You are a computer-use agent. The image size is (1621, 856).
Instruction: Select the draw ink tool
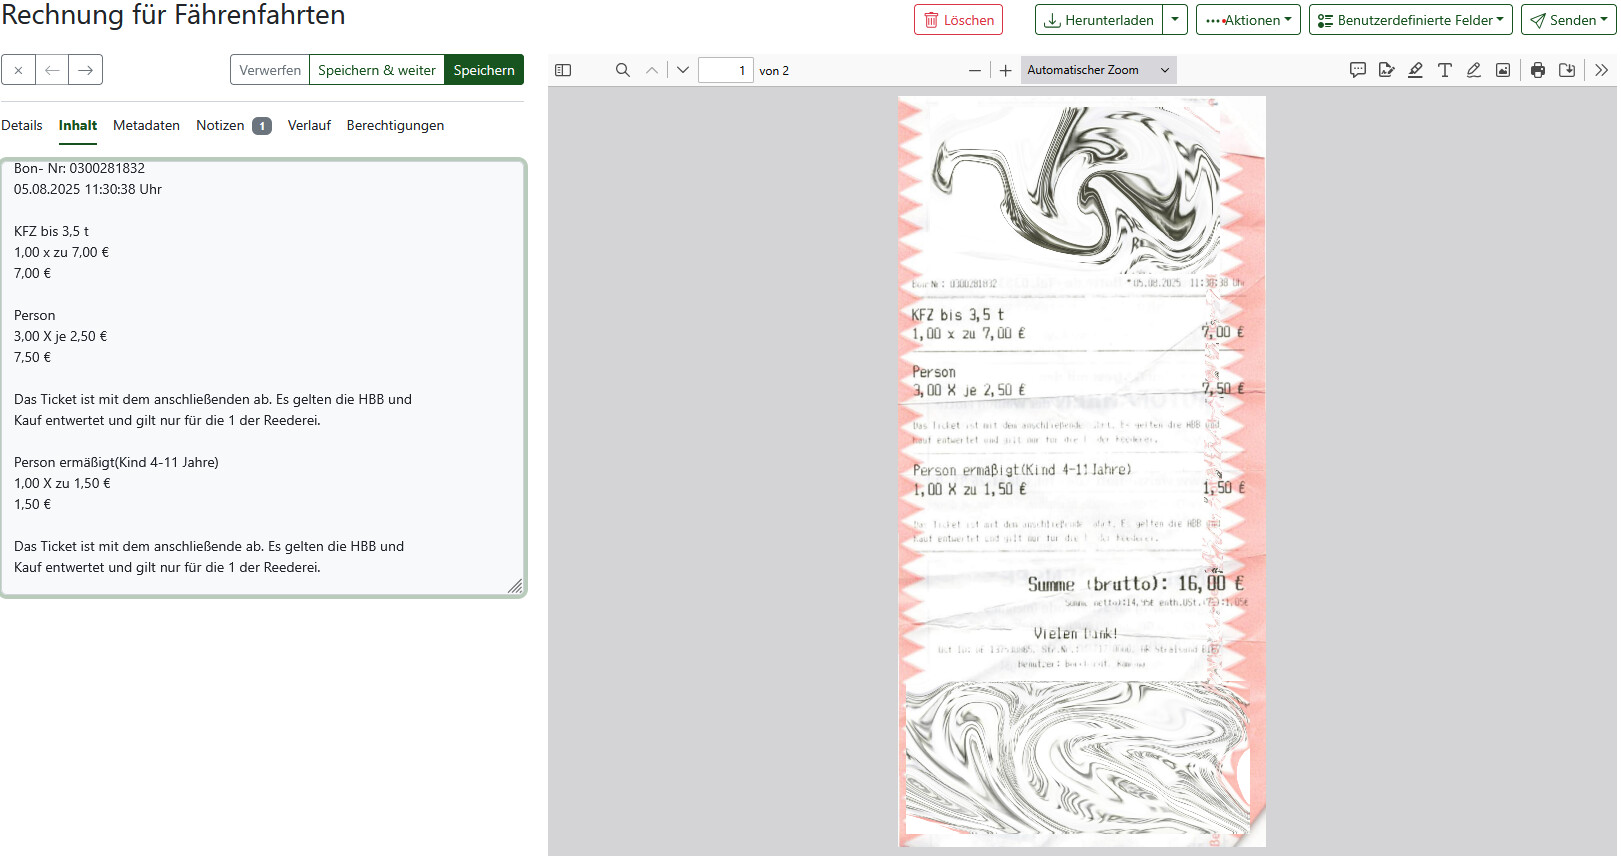[1473, 70]
